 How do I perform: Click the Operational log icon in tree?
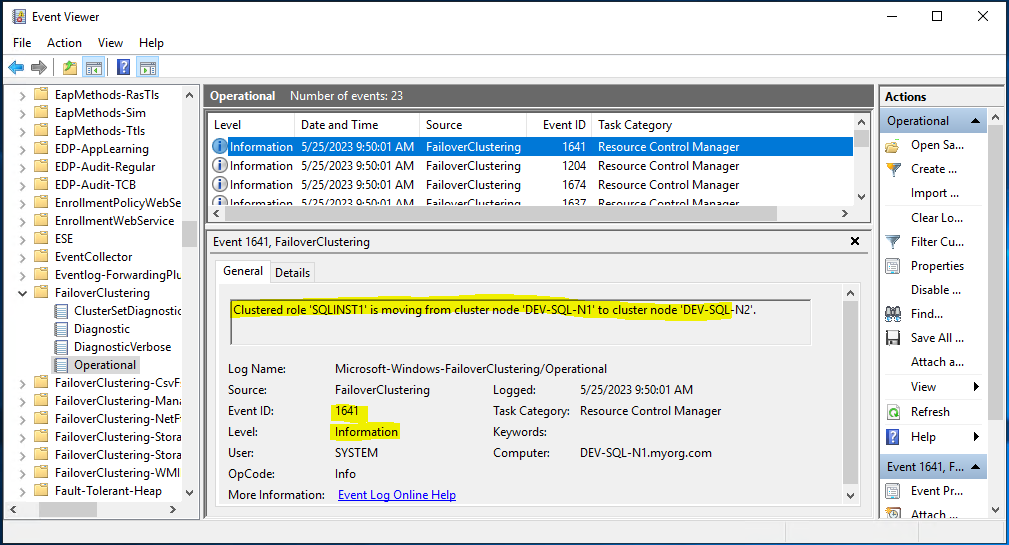61,365
